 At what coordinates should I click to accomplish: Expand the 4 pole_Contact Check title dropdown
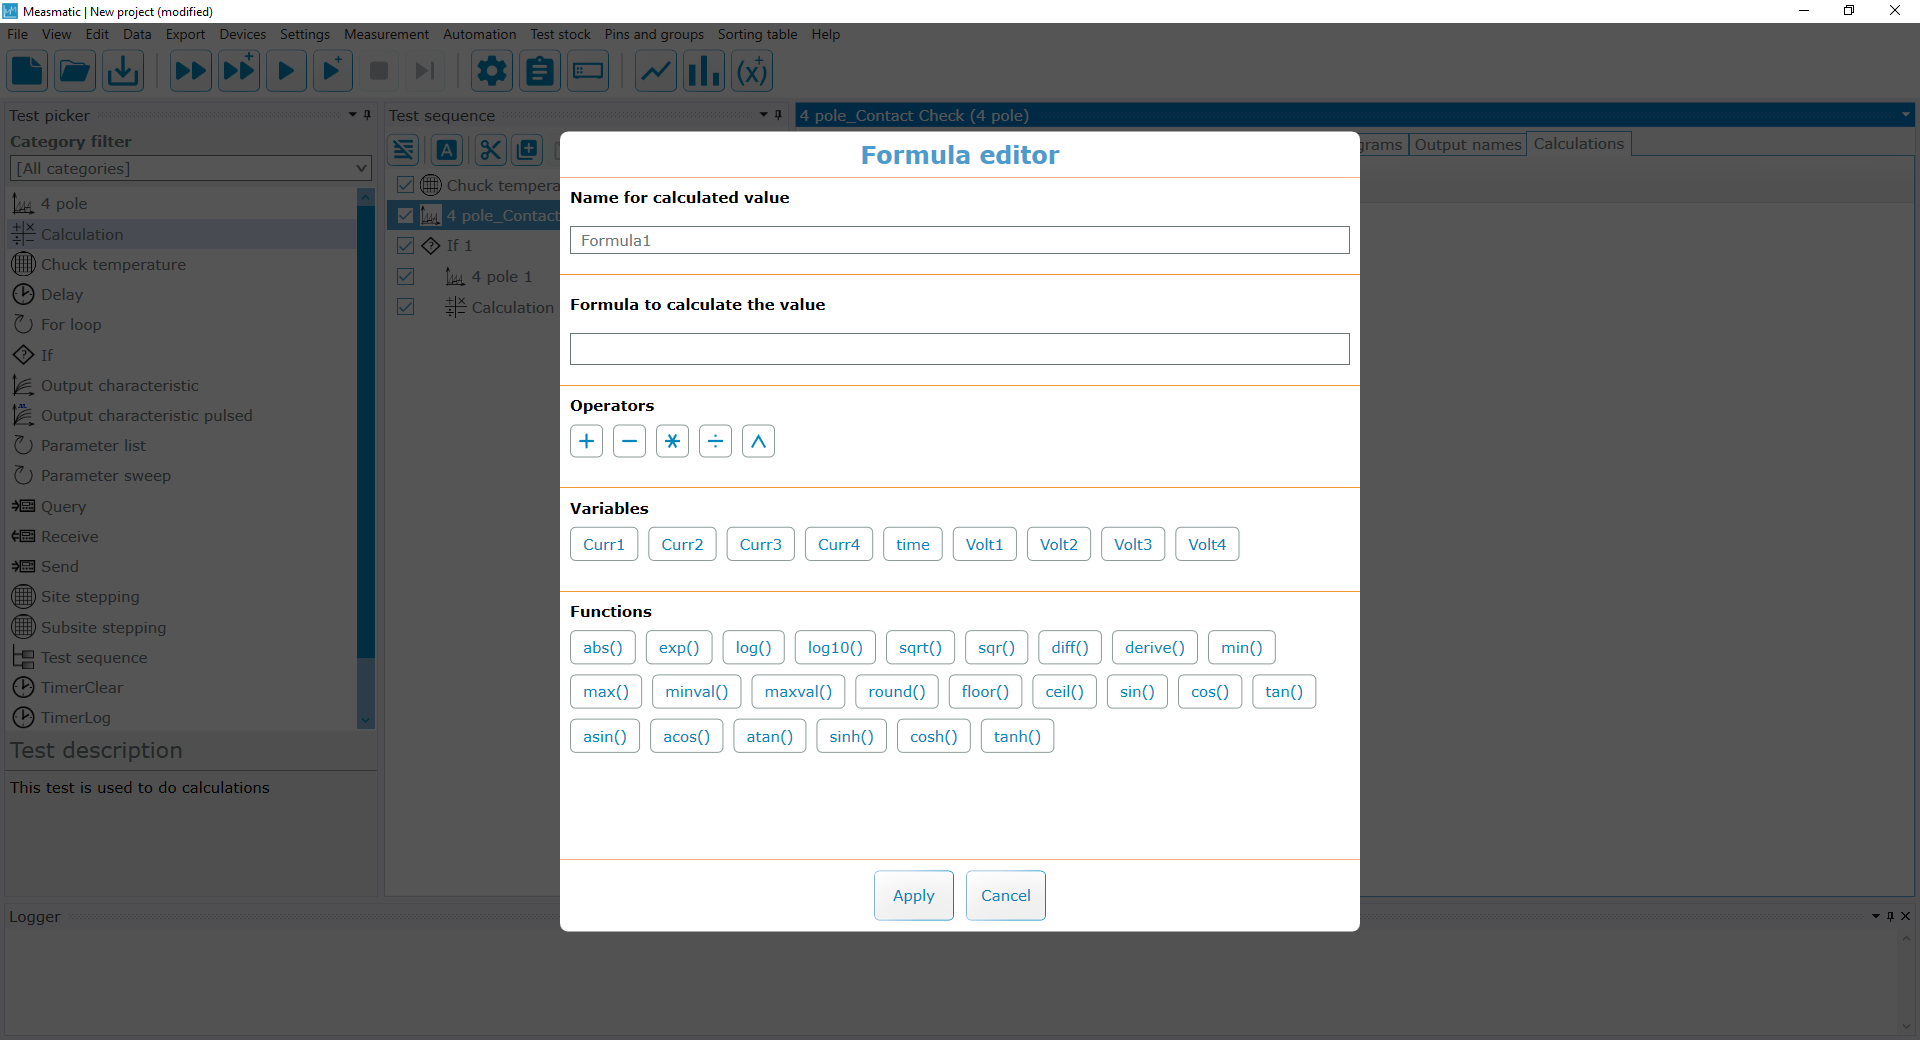[x=1905, y=115]
